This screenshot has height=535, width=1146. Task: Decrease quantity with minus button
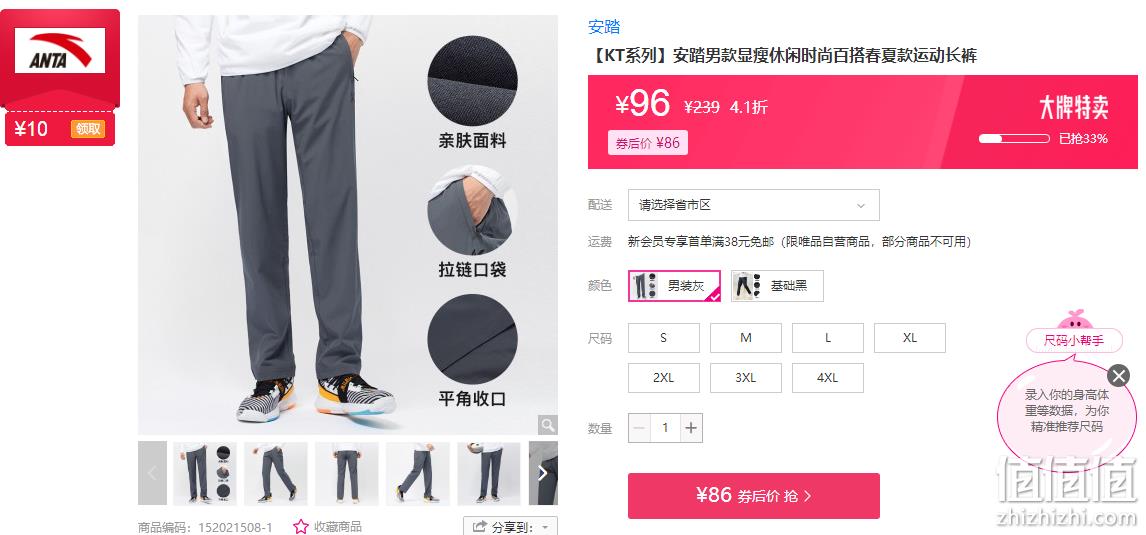(x=640, y=428)
